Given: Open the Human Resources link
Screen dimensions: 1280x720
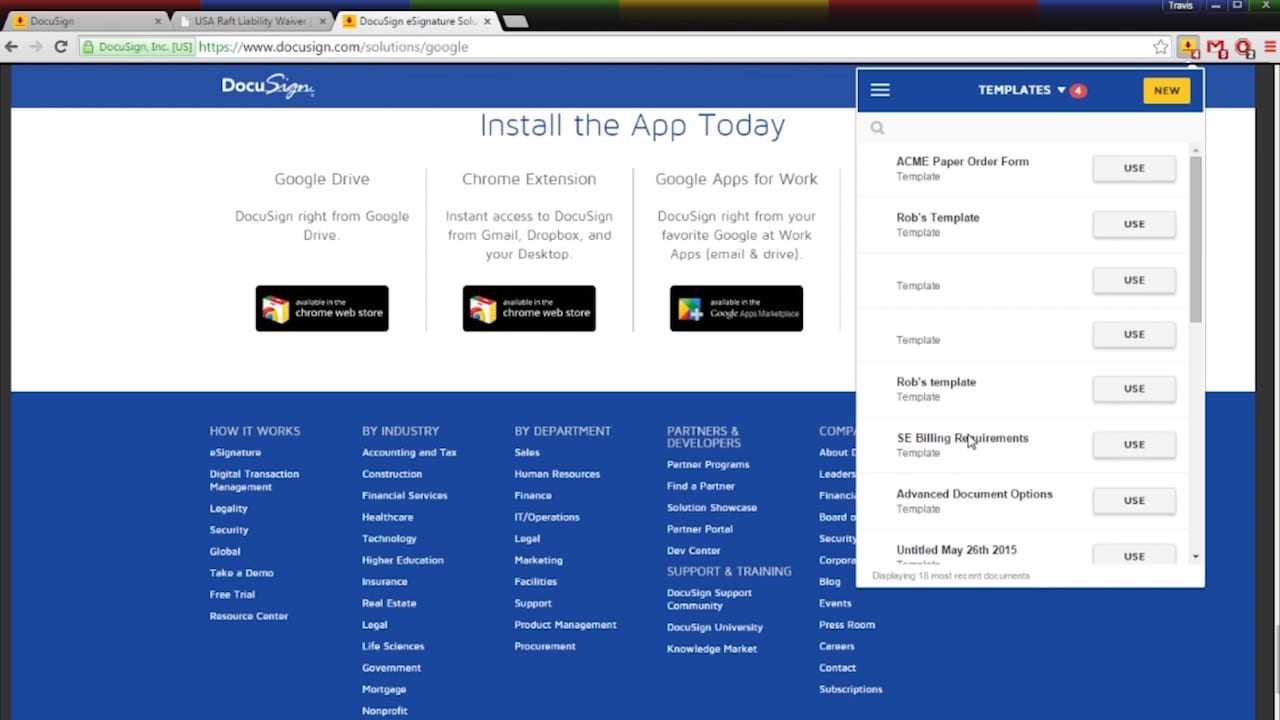Looking at the screenshot, I should click(557, 474).
